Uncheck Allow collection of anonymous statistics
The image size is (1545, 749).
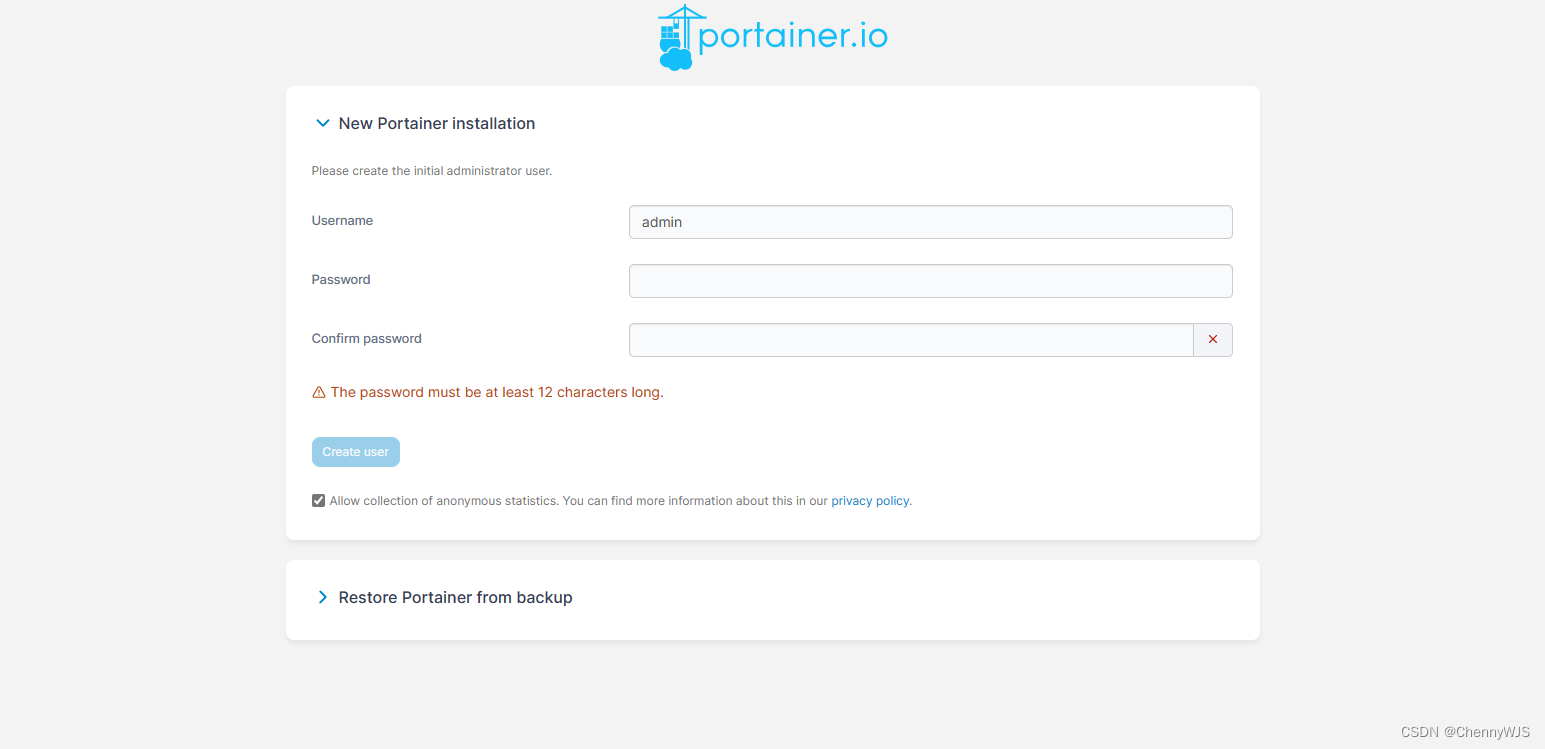coord(318,500)
